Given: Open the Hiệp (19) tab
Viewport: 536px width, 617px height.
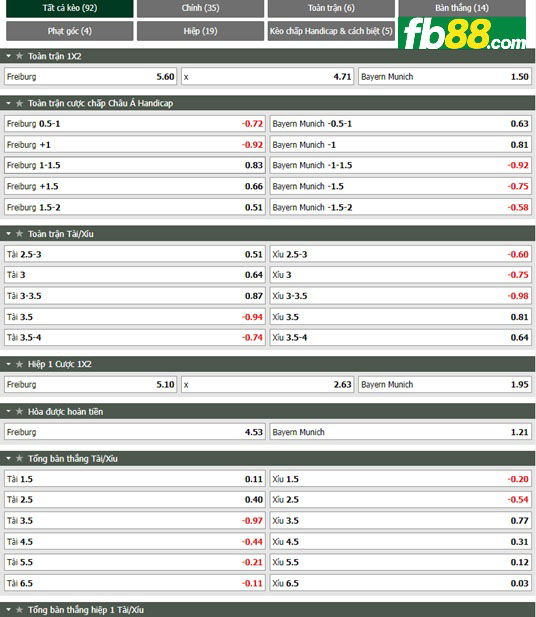Looking at the screenshot, I should click(x=200, y=31).
